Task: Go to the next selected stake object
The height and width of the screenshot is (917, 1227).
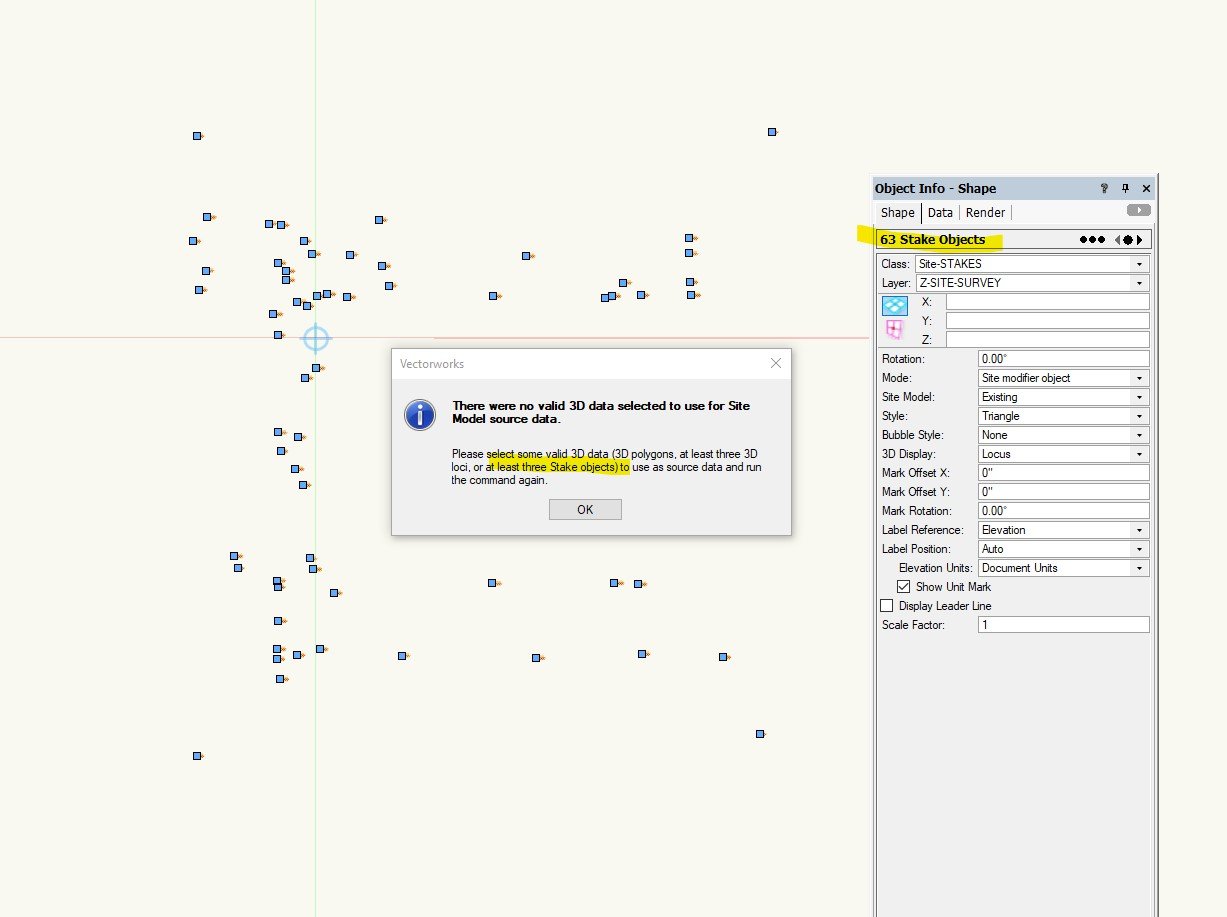Action: (x=1140, y=240)
